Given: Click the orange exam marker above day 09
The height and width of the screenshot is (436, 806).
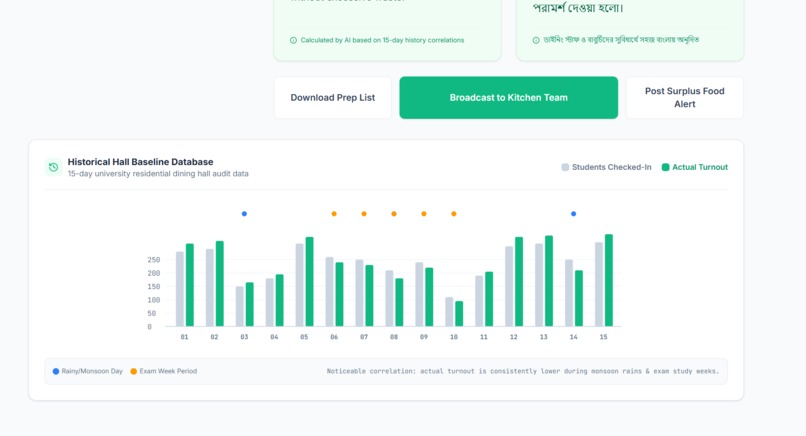Looking at the screenshot, I should [x=424, y=214].
